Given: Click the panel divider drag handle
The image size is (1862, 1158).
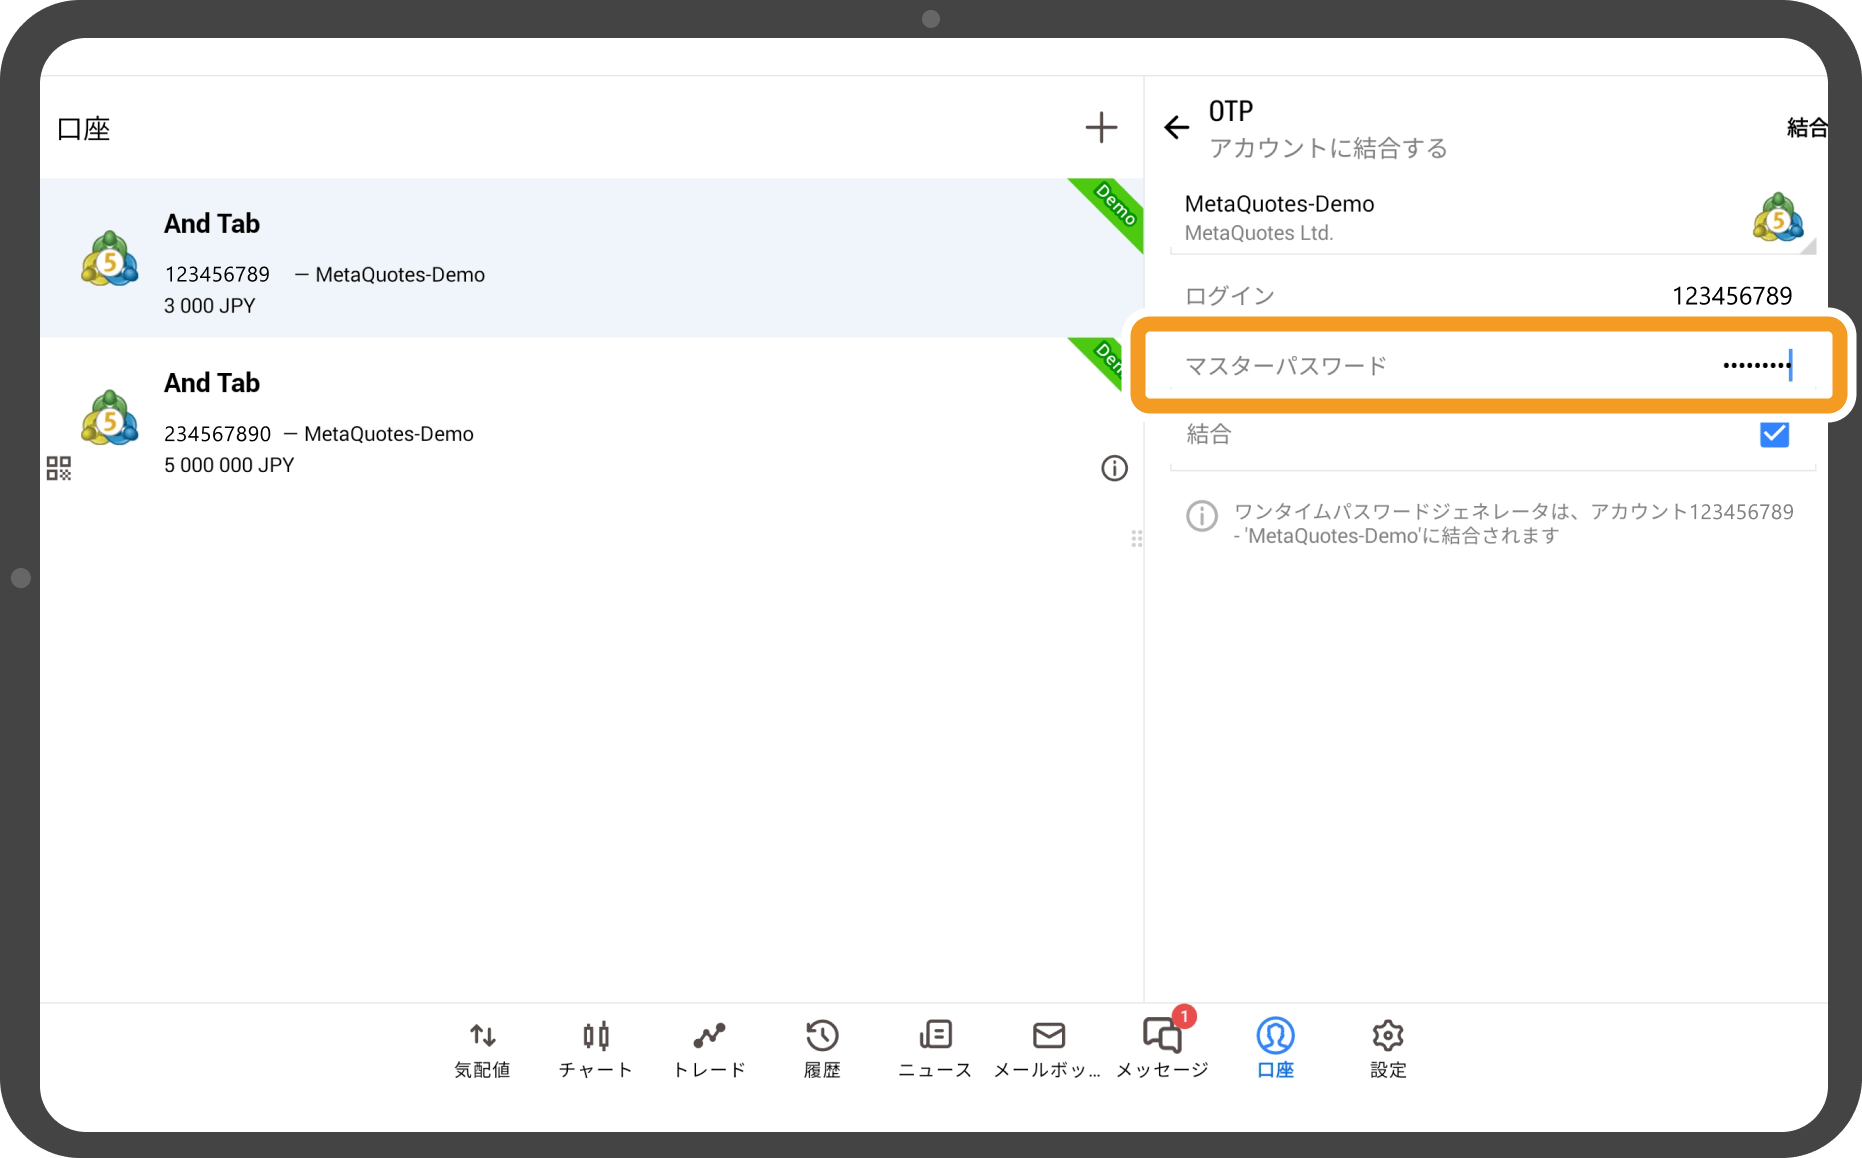Looking at the screenshot, I should (1137, 539).
